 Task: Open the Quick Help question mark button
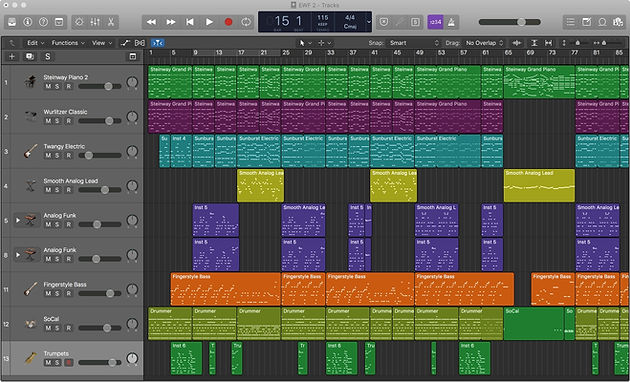[43, 22]
